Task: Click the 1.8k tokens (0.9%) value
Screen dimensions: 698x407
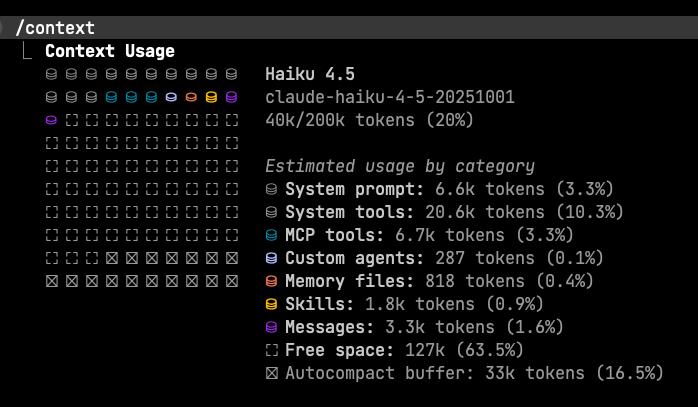Action: [455, 304]
